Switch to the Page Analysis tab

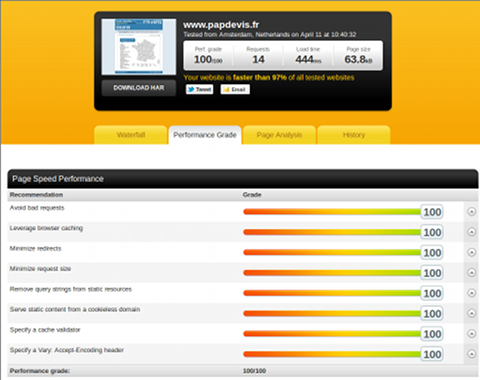[x=279, y=135]
